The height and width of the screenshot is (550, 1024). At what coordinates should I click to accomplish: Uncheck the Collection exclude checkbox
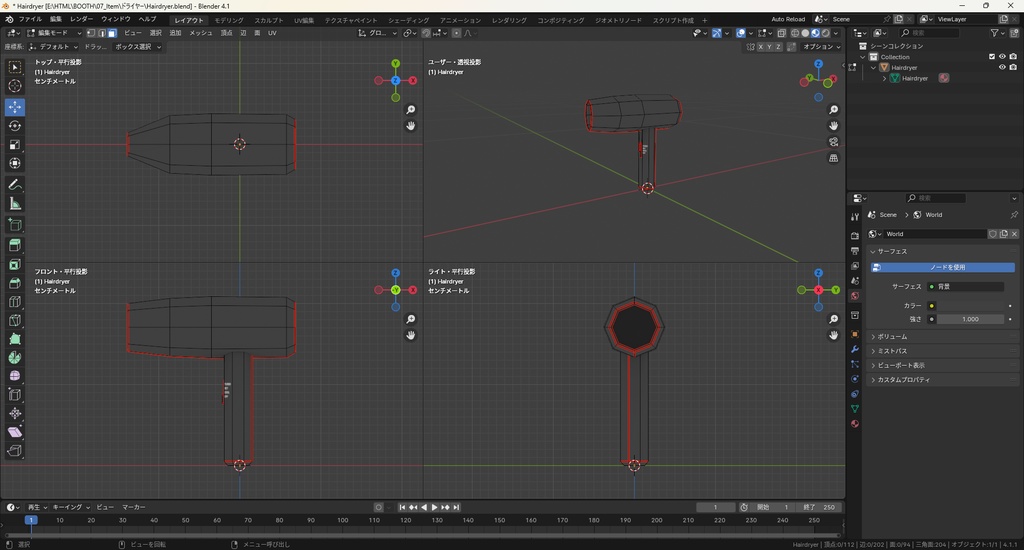click(992, 57)
